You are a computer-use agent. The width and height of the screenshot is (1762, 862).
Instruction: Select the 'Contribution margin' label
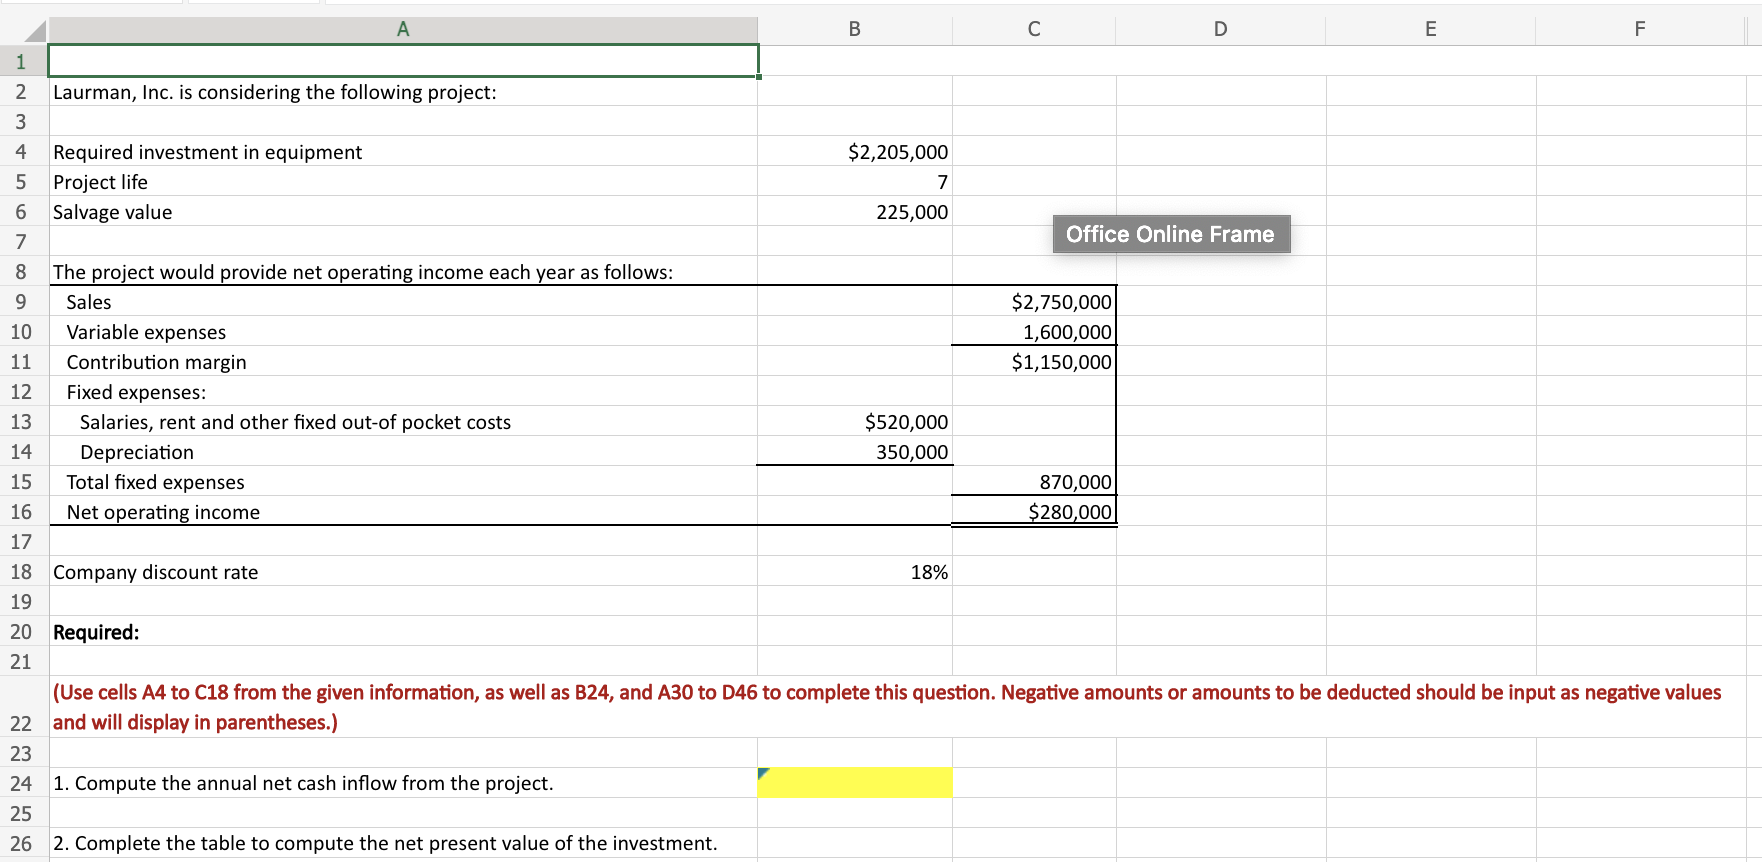coord(156,362)
